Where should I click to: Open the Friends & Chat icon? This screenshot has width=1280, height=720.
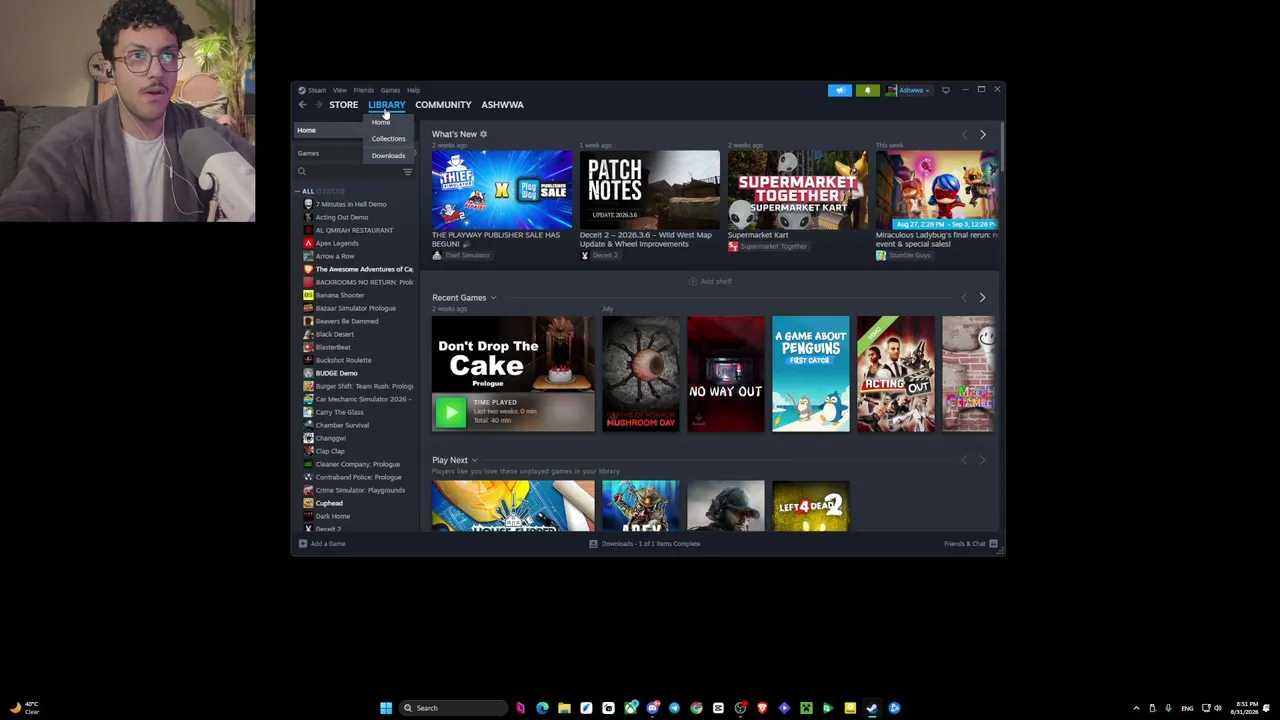tap(993, 544)
